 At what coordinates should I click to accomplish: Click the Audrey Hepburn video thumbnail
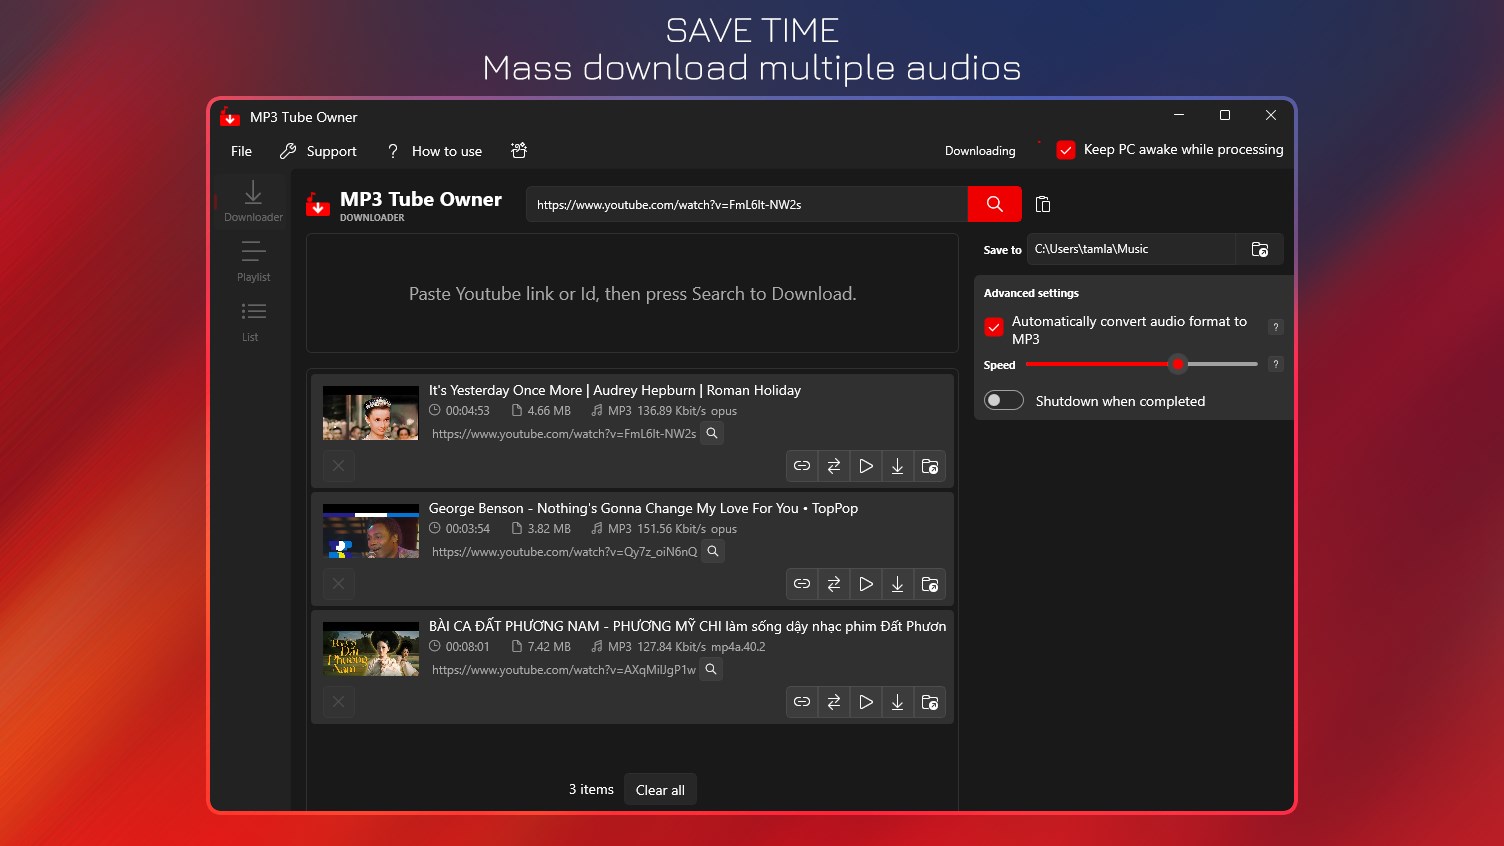tap(370, 412)
